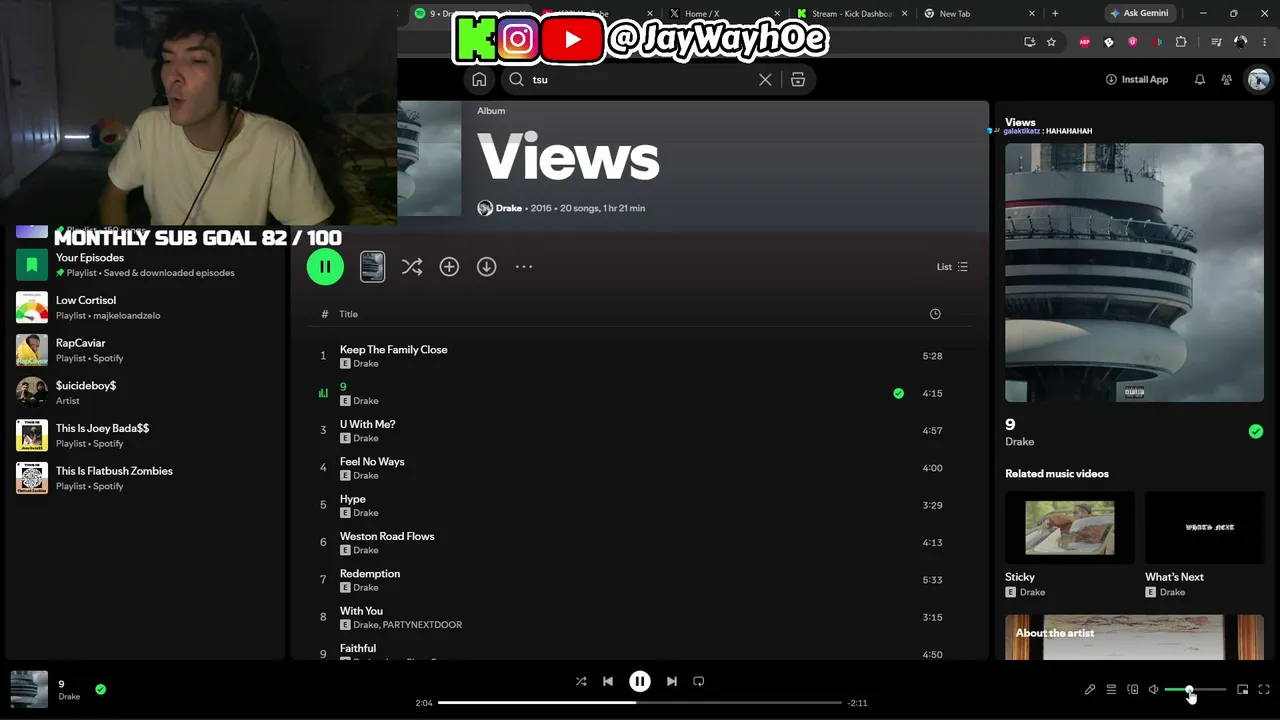Viewport: 1280px width, 720px height.
Task: Open Your Episodes in the library
Action: 145,265
